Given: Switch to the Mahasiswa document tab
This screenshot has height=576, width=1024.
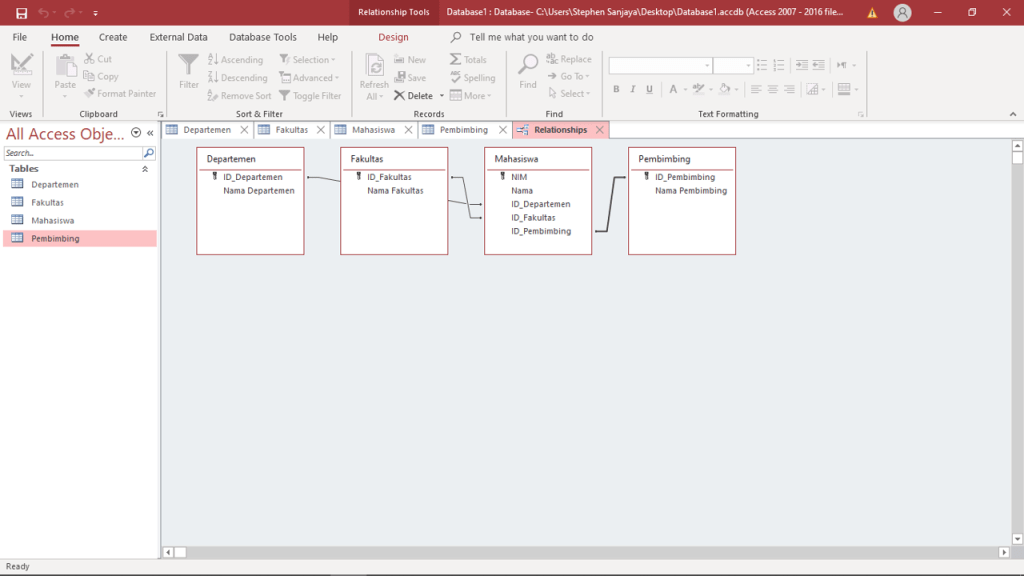Looking at the screenshot, I should tap(373, 130).
